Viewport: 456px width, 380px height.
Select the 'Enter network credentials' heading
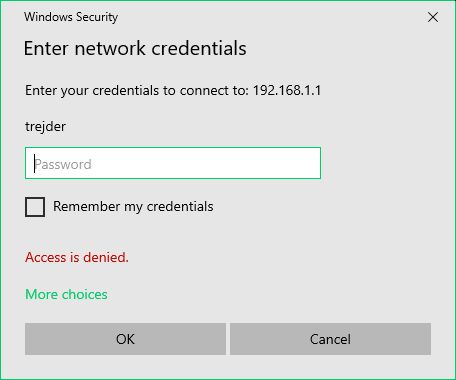(x=135, y=48)
